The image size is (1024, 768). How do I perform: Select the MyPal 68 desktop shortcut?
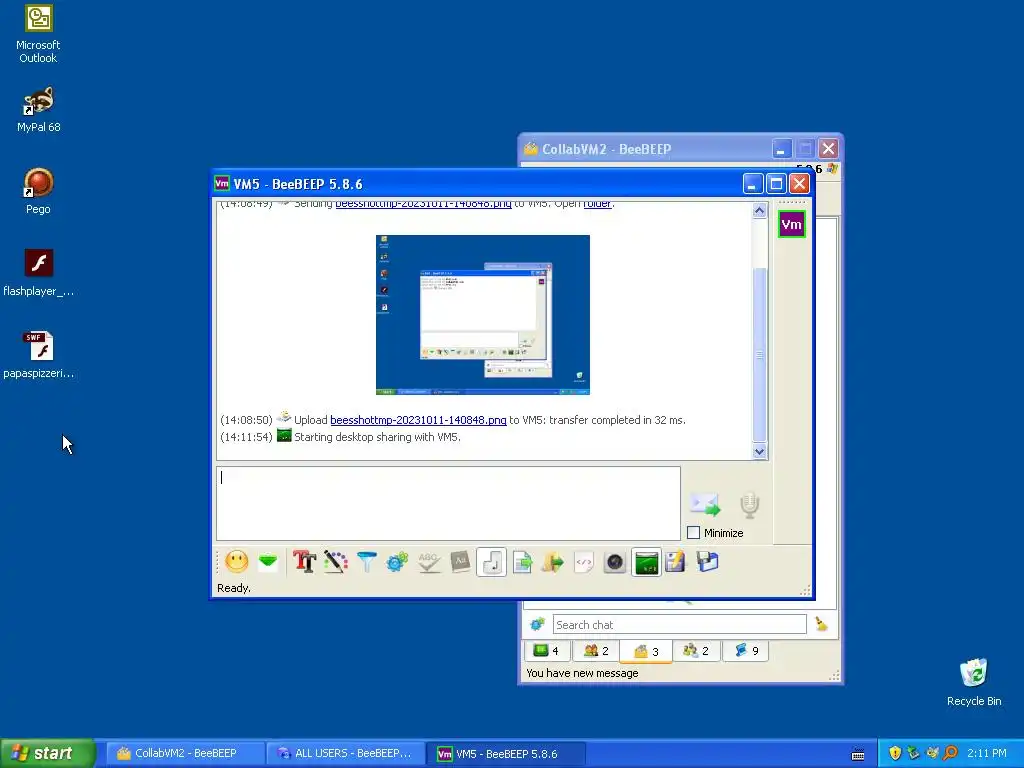tap(38, 110)
